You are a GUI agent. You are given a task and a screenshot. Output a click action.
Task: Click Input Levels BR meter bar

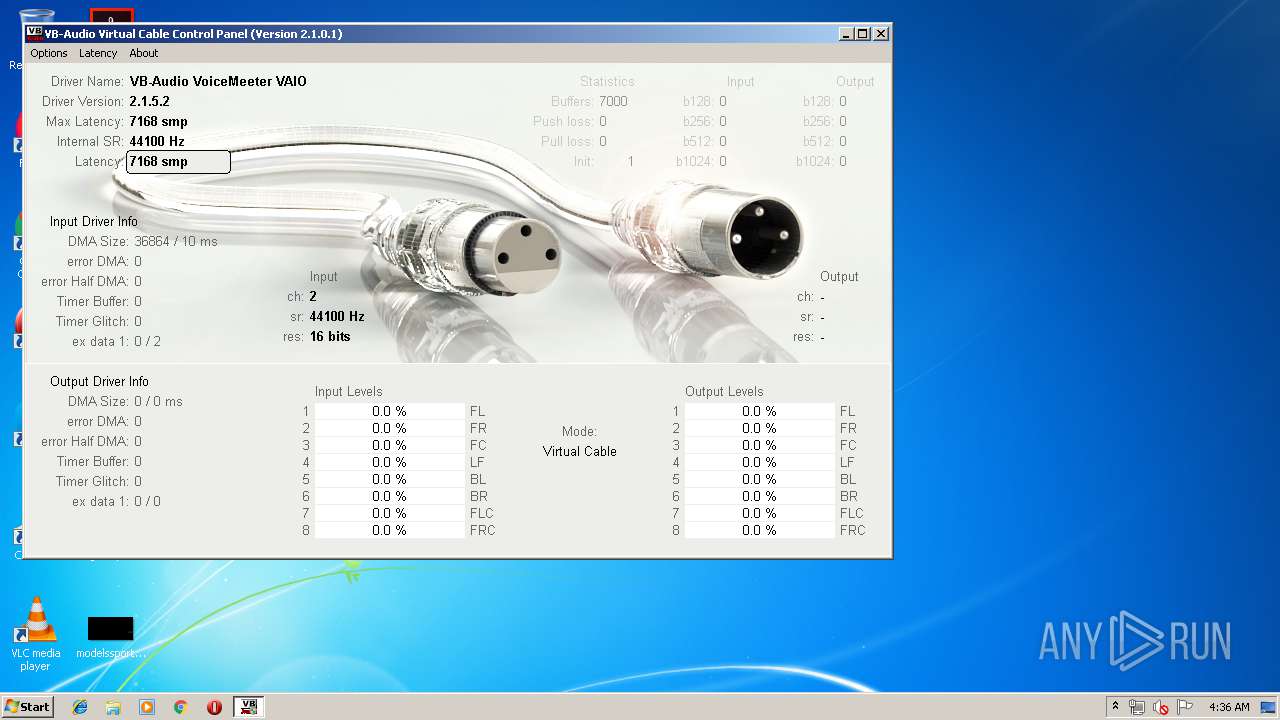click(x=390, y=496)
